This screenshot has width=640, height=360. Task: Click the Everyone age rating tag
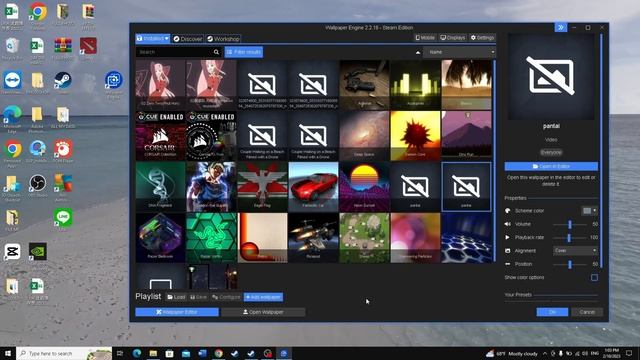coord(551,153)
